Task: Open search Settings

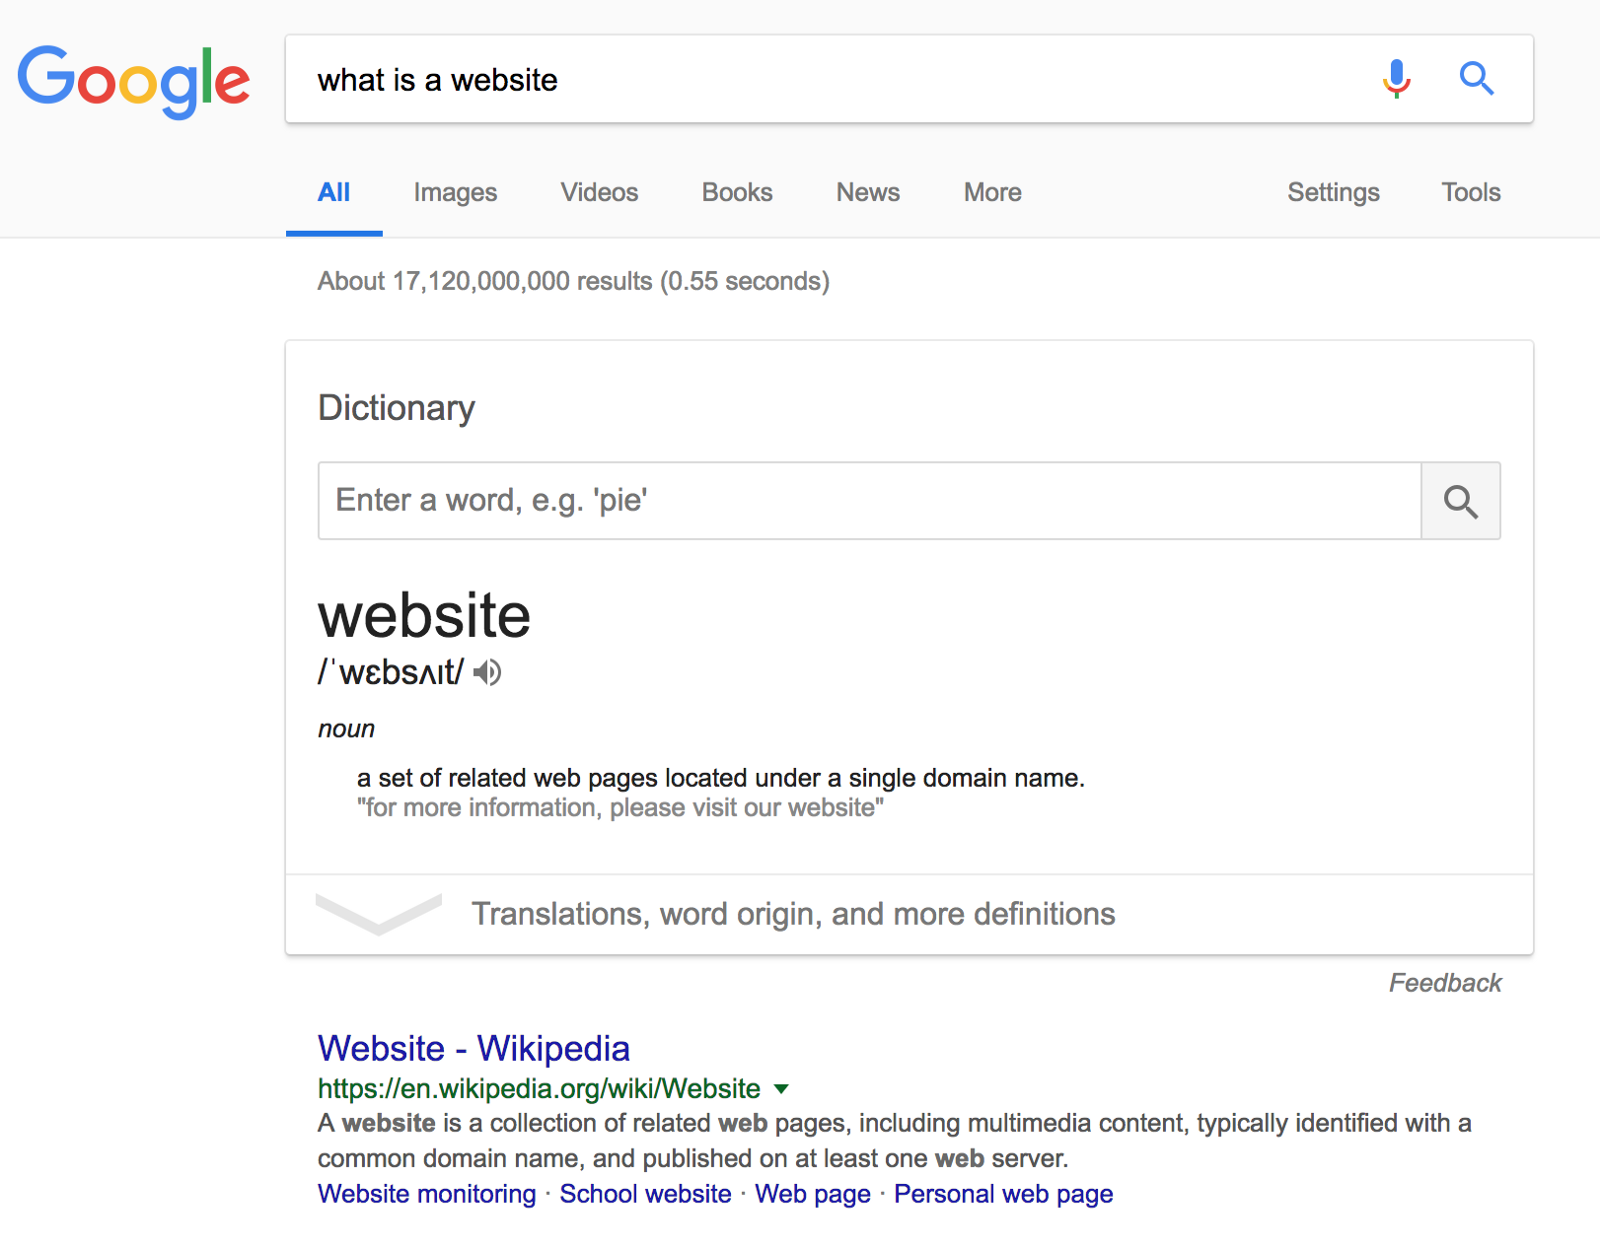Action: 1333,192
